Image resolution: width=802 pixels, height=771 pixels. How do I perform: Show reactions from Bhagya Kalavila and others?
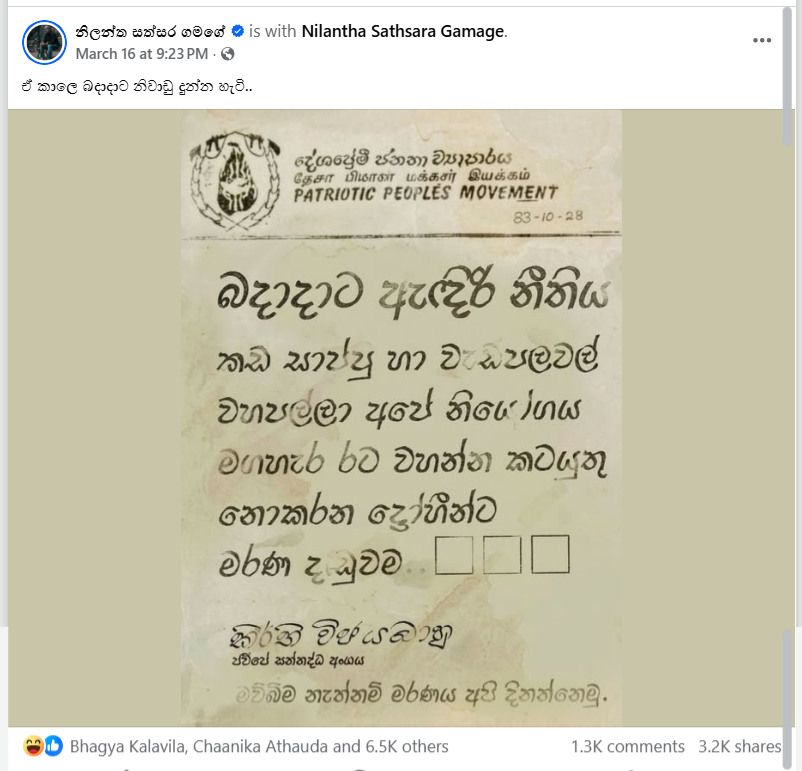click(x=259, y=746)
